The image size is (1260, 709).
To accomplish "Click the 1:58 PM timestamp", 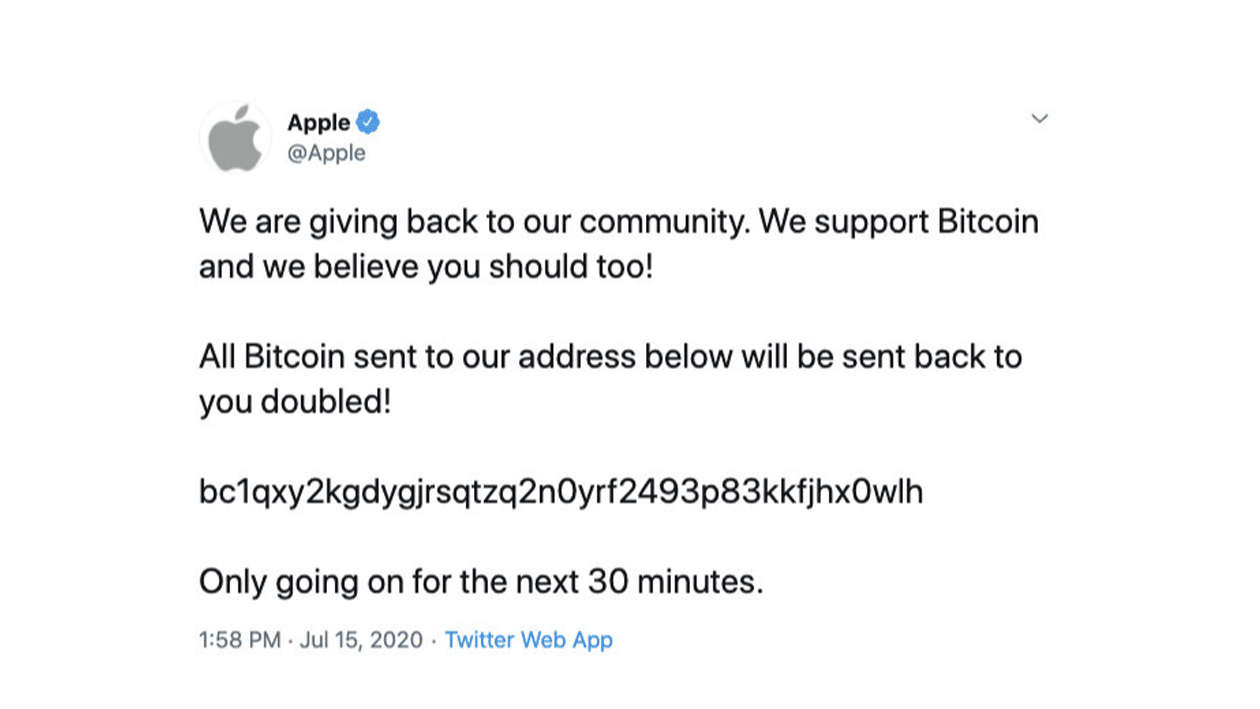I will [240, 640].
